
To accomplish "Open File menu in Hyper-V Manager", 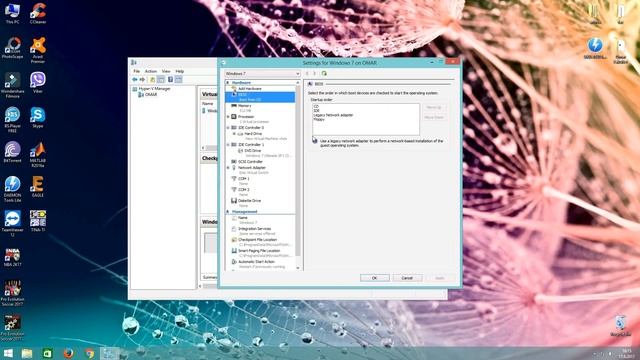I will click(x=137, y=71).
